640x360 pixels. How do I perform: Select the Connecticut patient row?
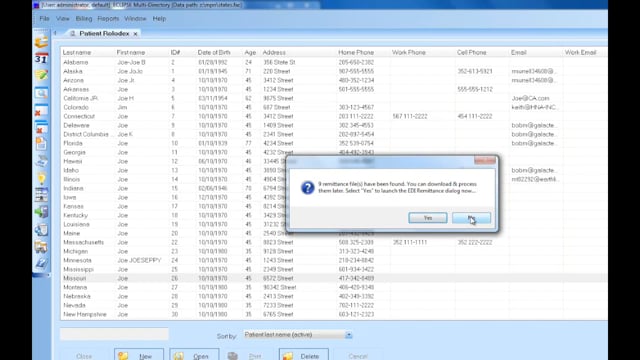333,116
